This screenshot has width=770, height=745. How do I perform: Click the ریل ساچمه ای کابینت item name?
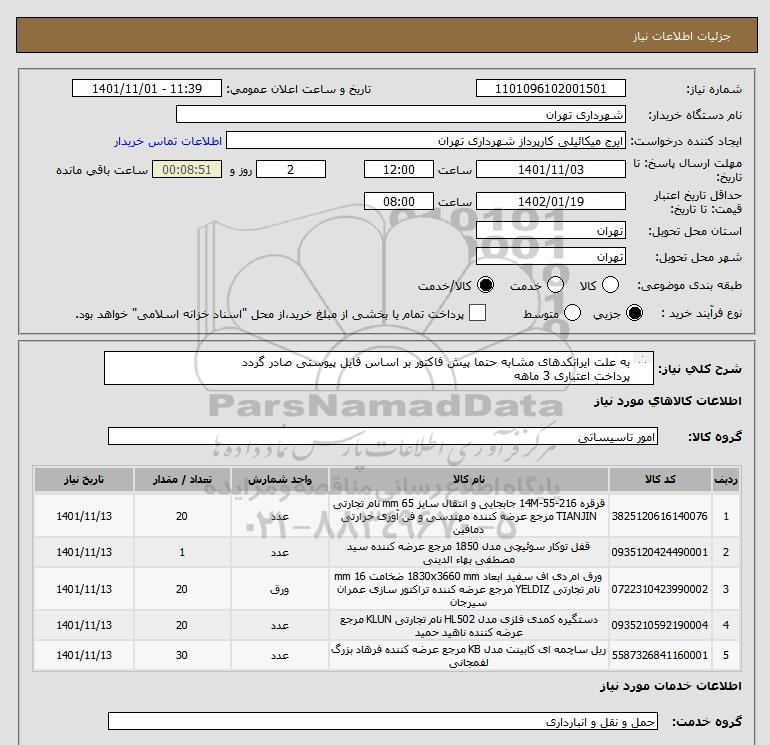point(468,656)
